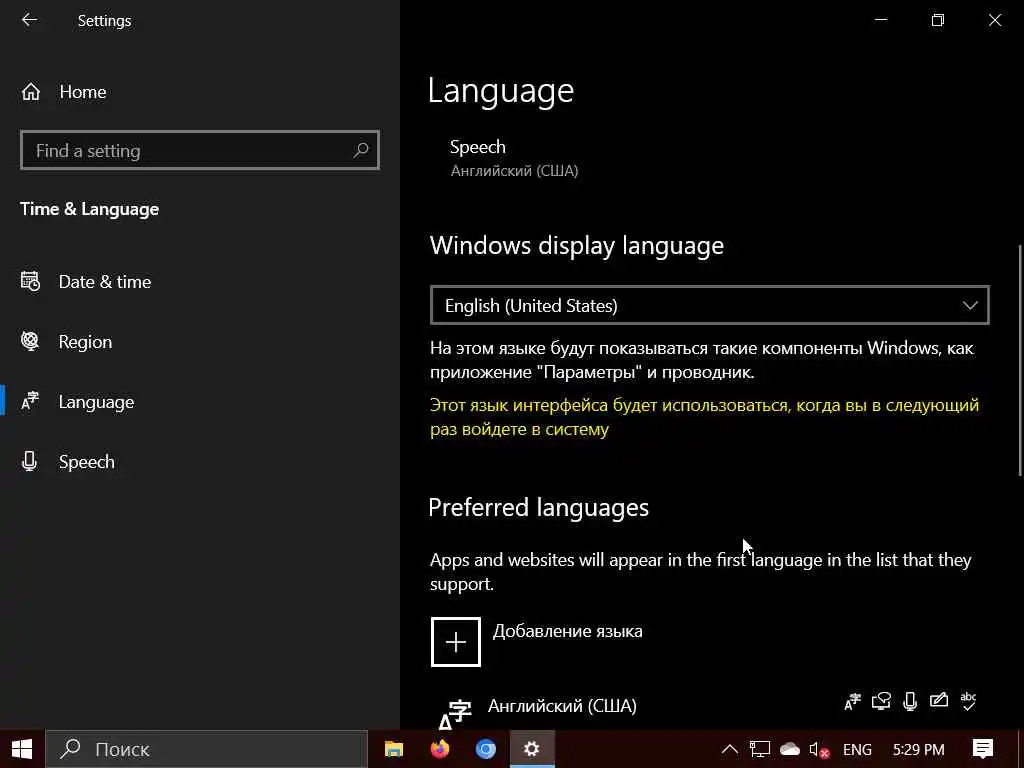
Task: Click the language glyph icon beside Английский (США)
Action: pyautogui.click(x=455, y=713)
